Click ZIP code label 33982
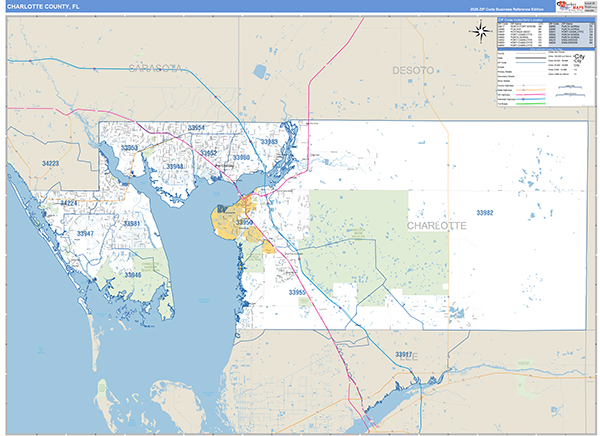This screenshot has width=600, height=436. 485,213
